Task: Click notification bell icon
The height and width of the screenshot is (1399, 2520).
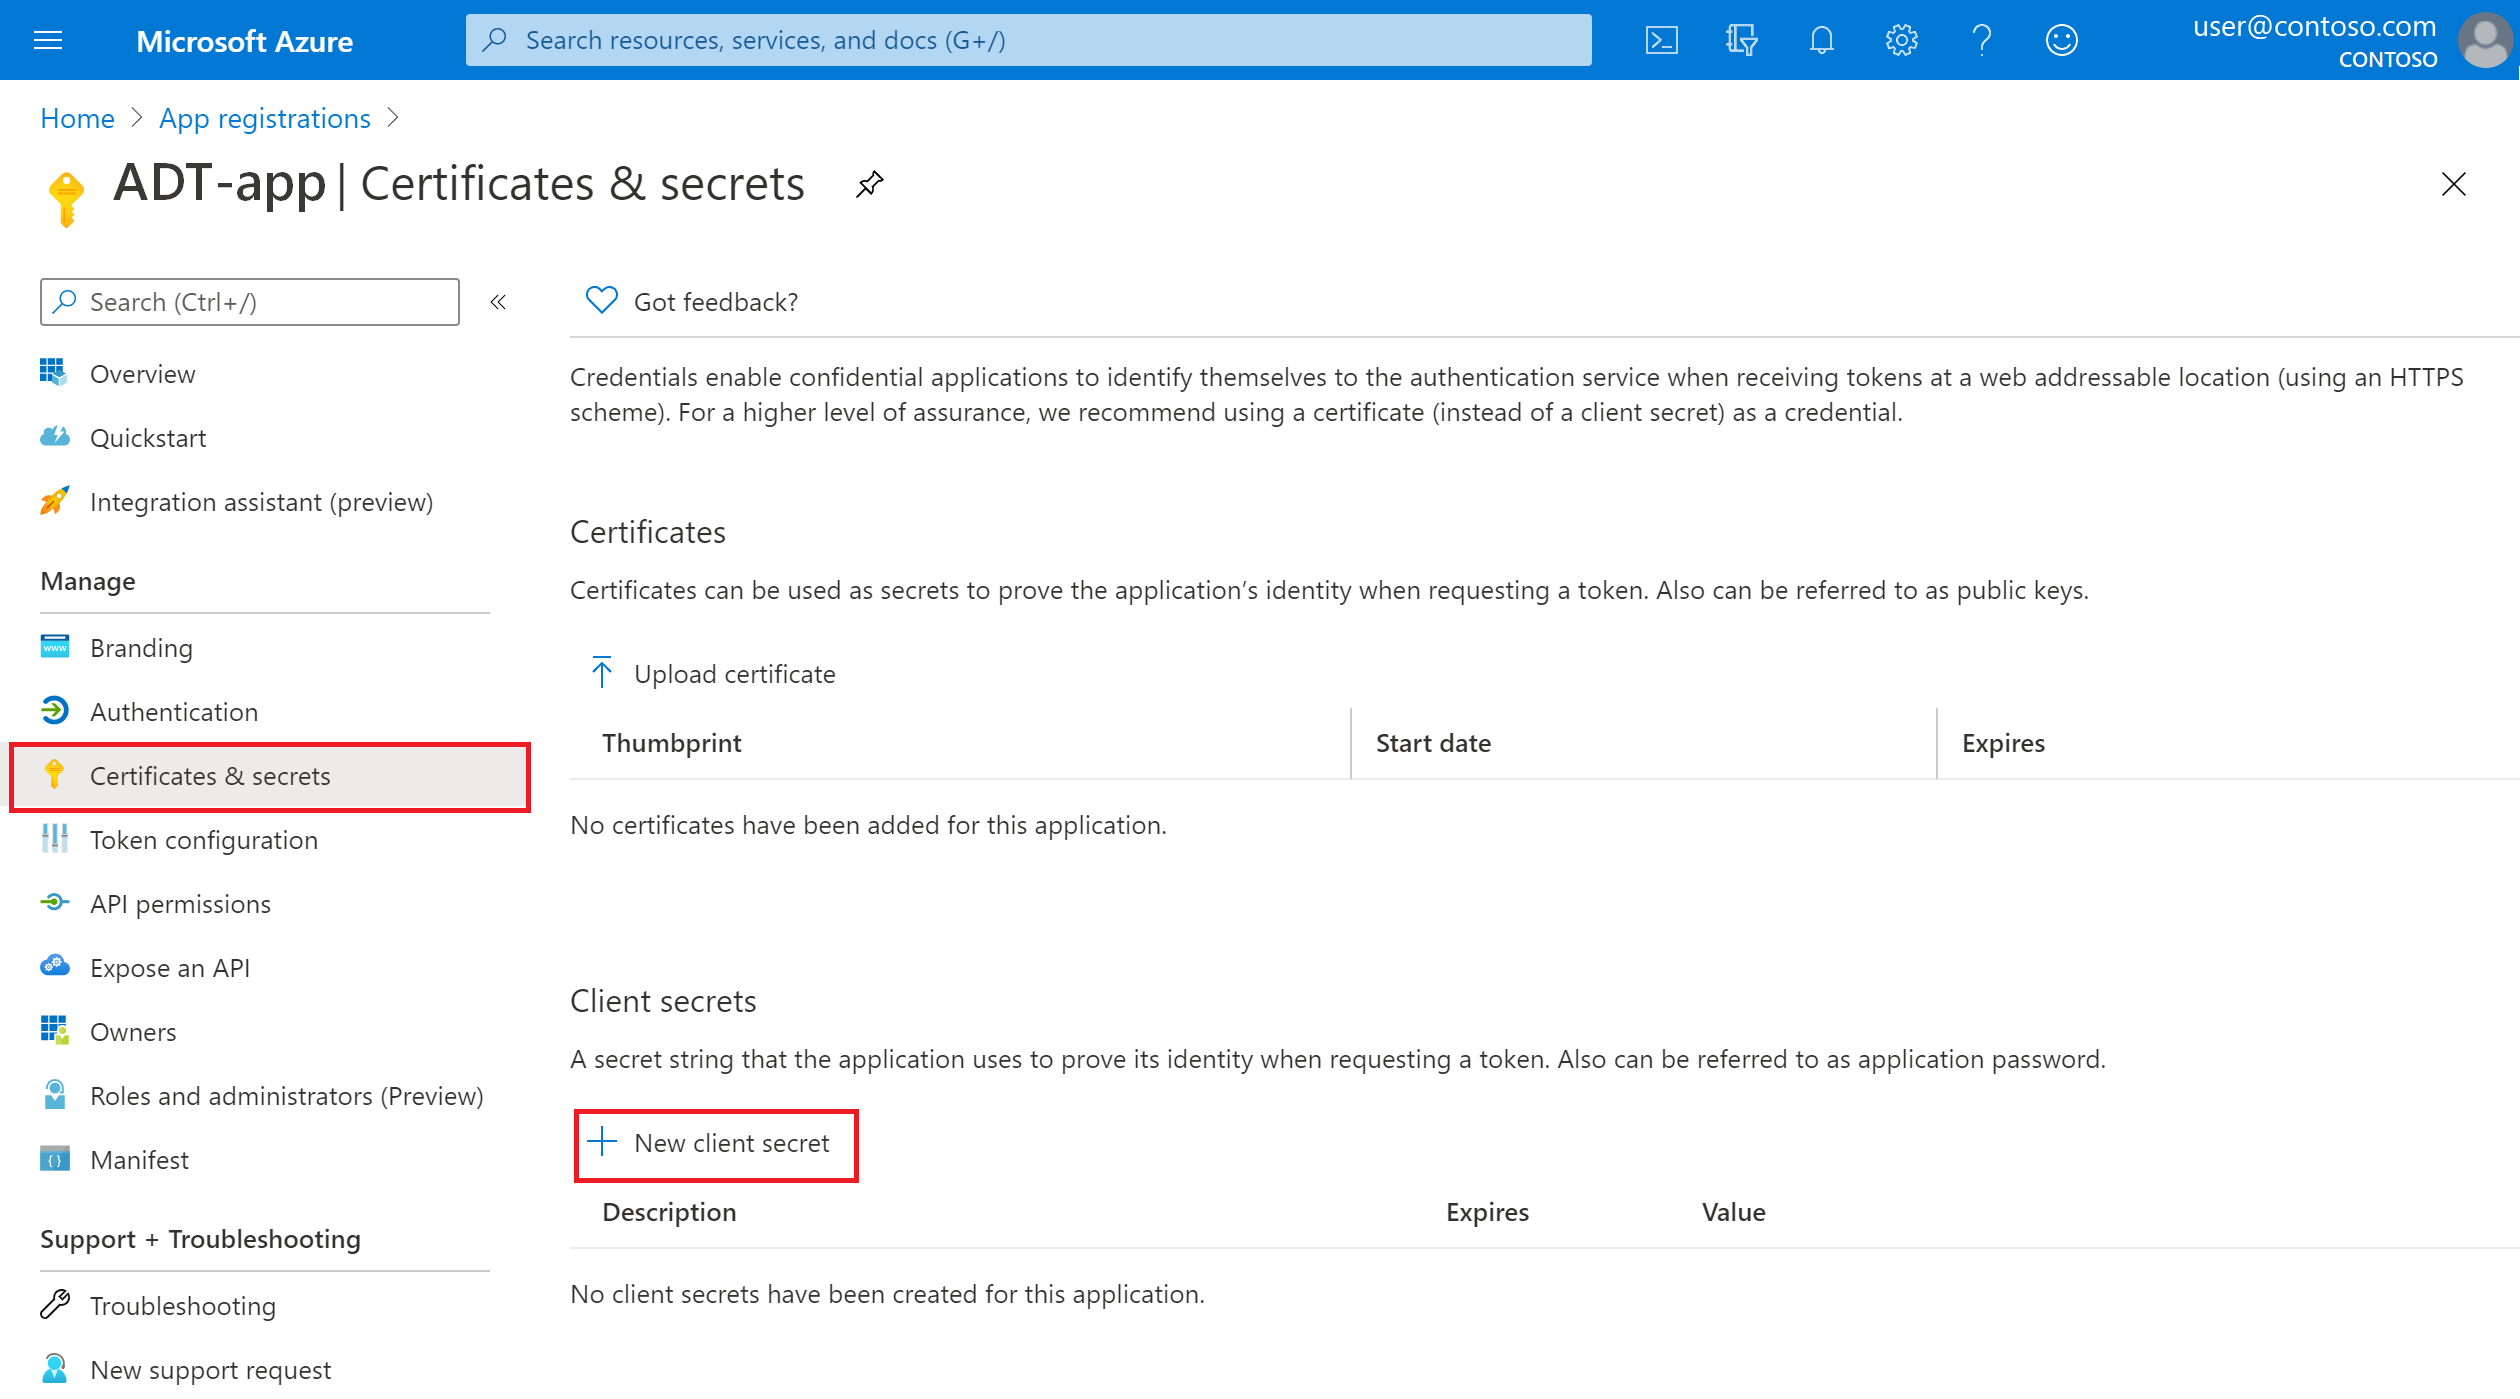Action: [x=1819, y=38]
